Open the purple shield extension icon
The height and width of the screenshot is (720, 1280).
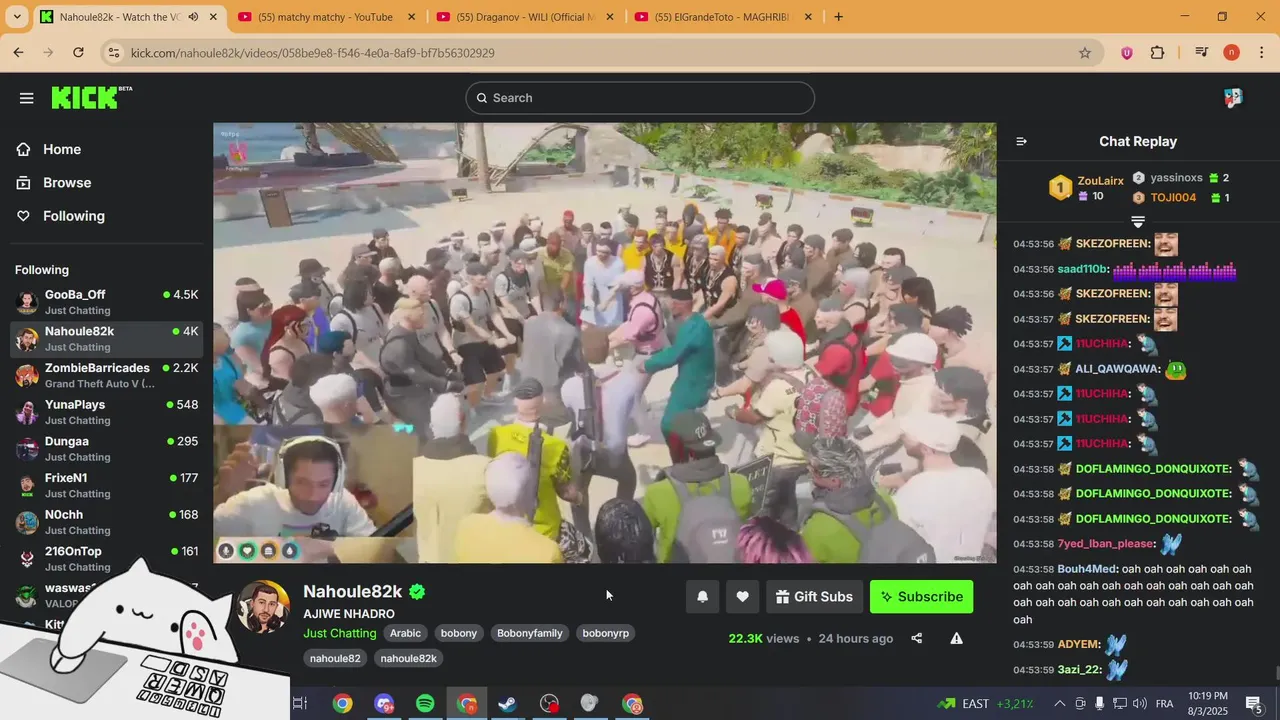[x=1127, y=53]
